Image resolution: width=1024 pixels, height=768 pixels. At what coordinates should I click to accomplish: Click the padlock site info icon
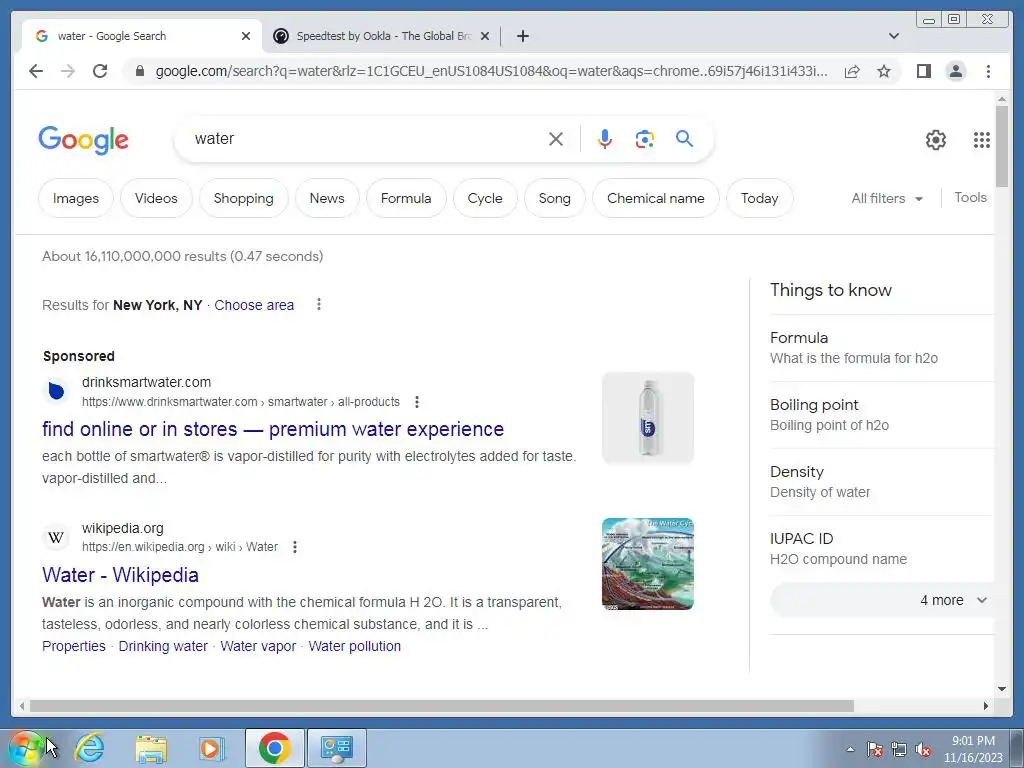pos(139,71)
